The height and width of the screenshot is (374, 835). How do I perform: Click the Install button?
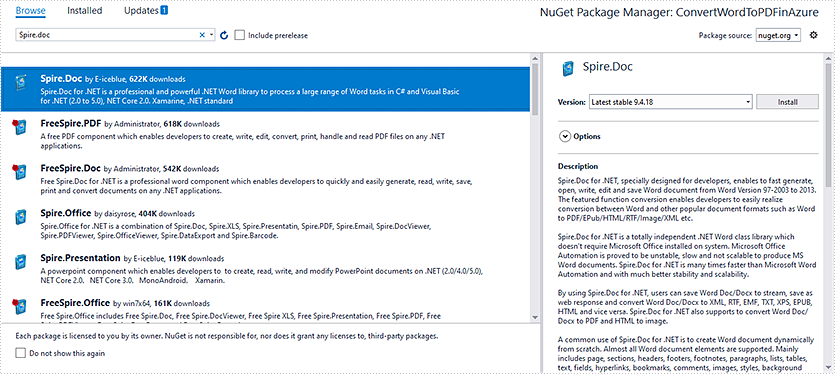coord(787,101)
